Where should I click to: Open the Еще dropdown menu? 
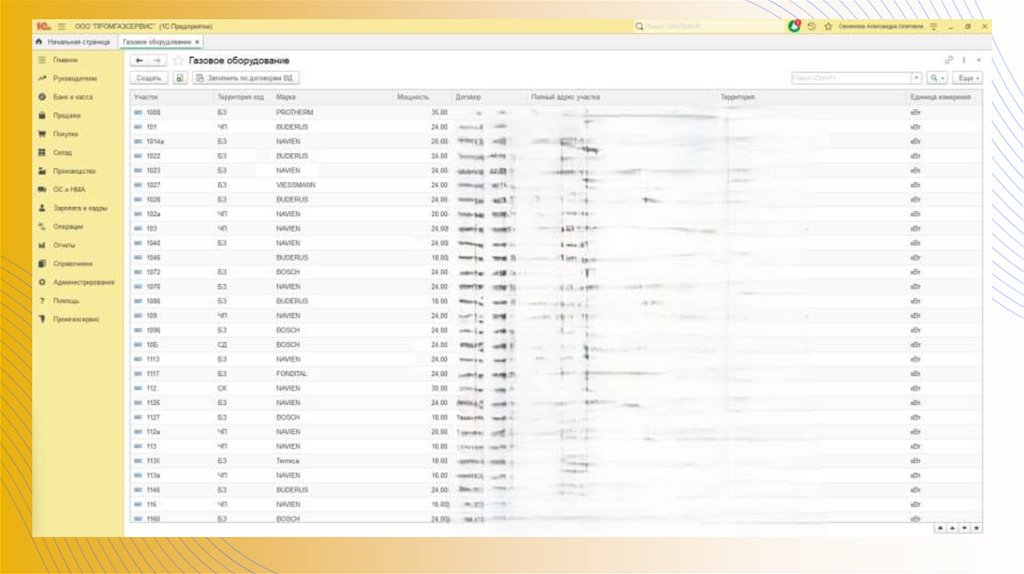[x=967, y=78]
